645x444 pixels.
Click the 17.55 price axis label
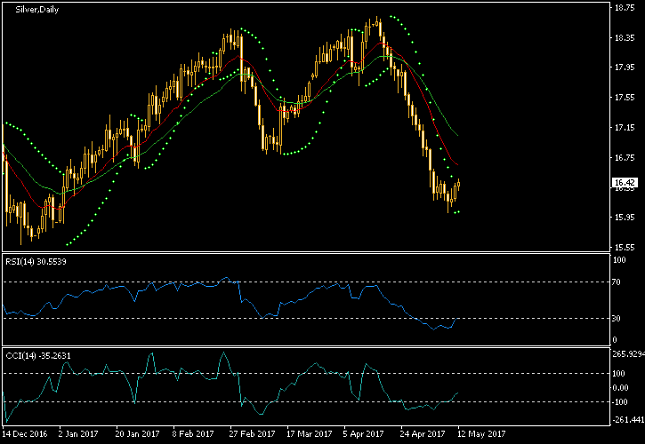tap(624, 98)
